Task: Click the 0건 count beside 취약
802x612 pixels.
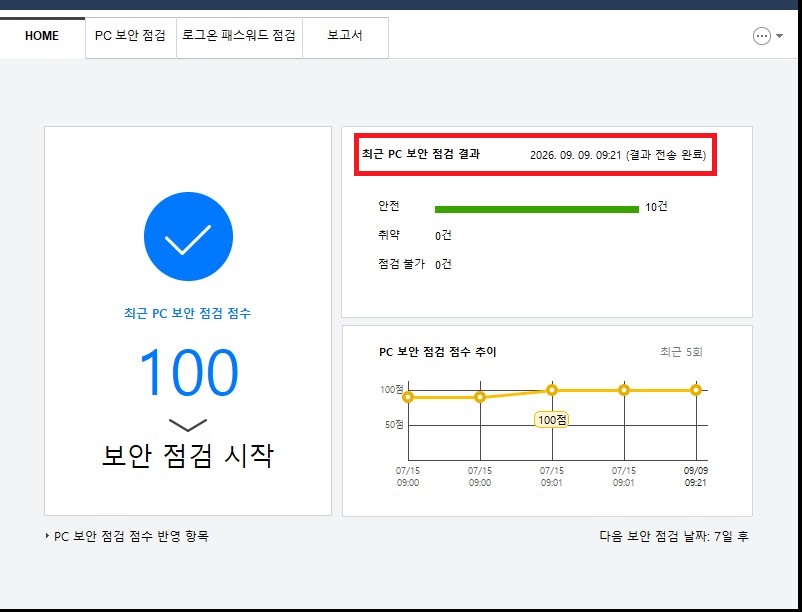Action: click(443, 235)
